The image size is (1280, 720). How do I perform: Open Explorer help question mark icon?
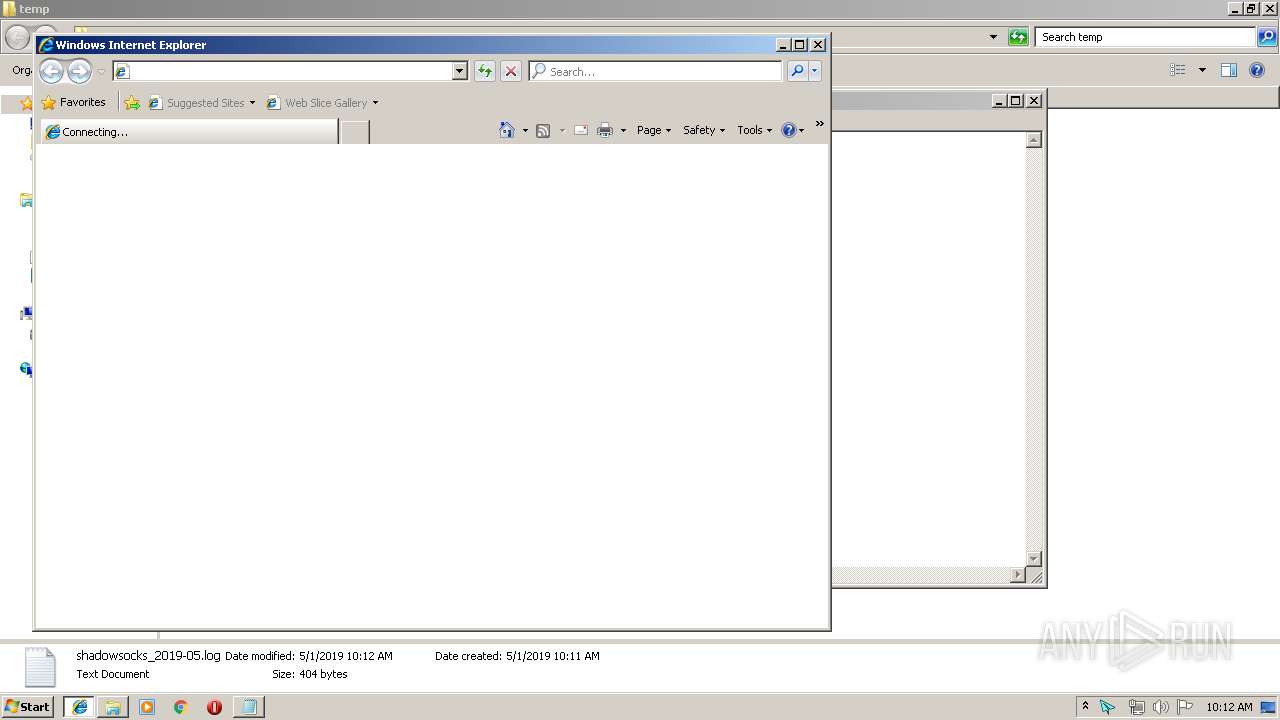[1257, 70]
